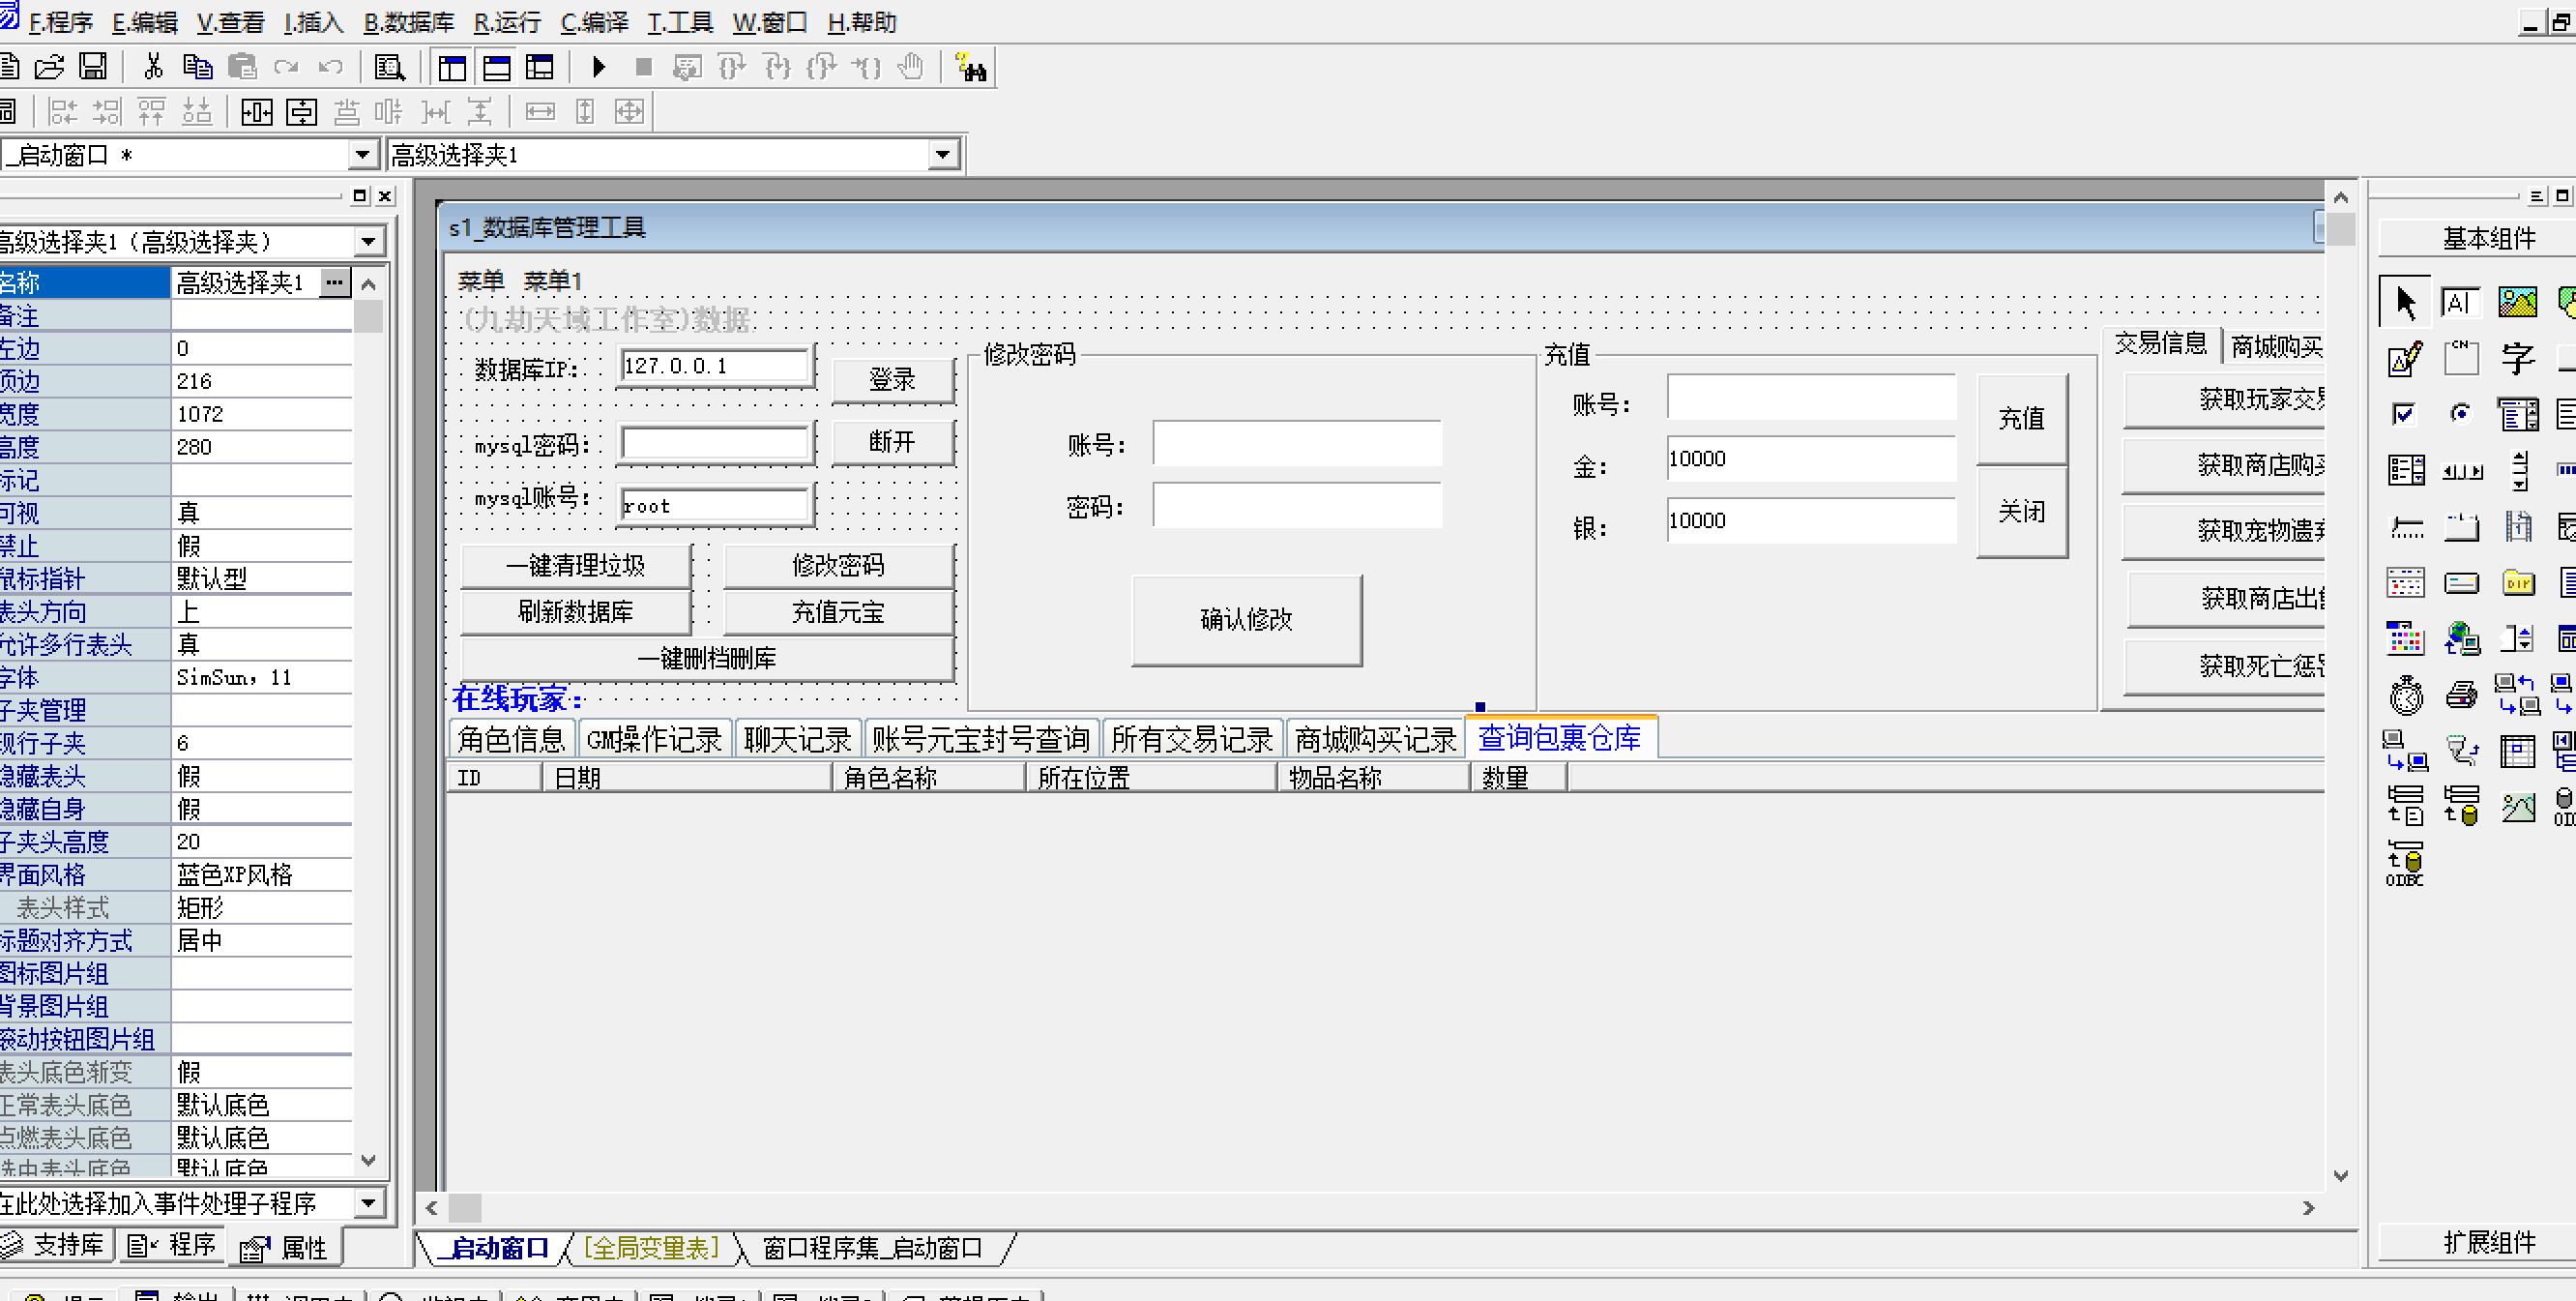Click the 断开 button
The width and height of the screenshot is (2576, 1301).
pos(892,442)
